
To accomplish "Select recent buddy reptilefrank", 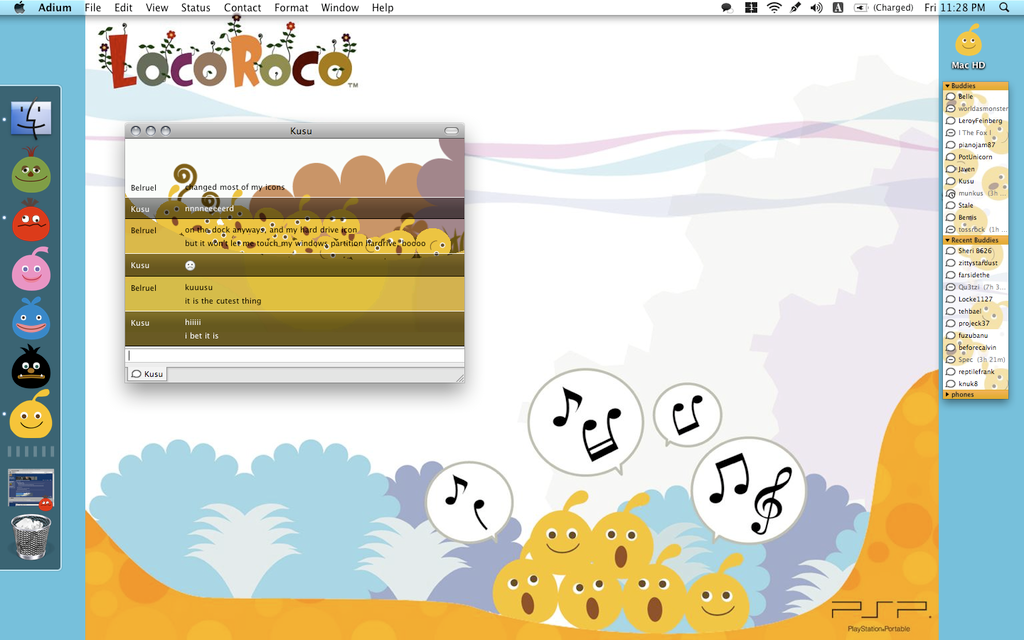I will 976,372.
